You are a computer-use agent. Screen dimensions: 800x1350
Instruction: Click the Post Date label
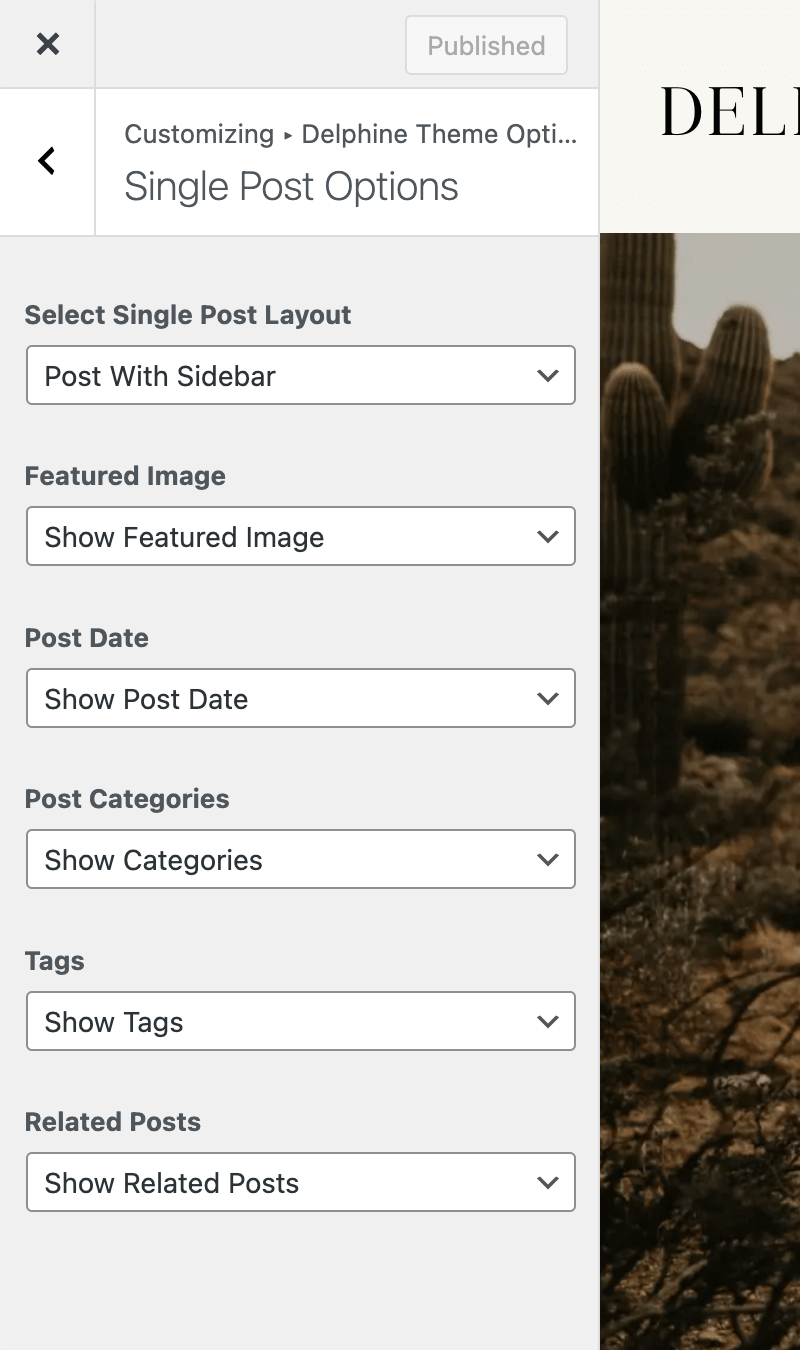pyautogui.click(x=87, y=638)
